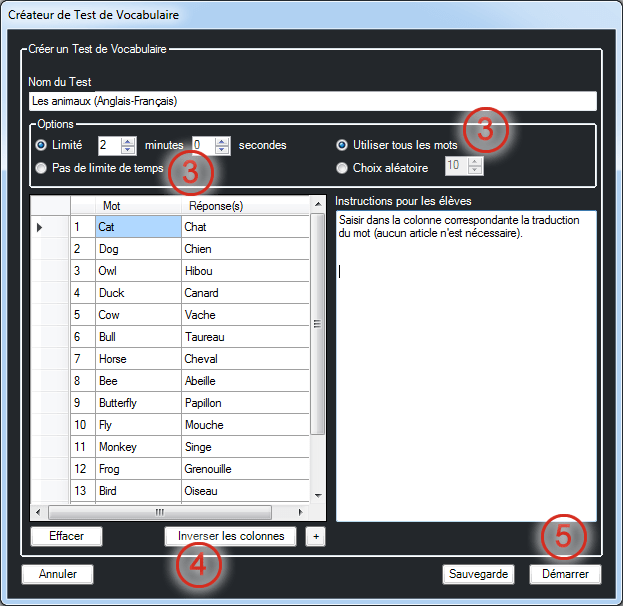Screen dimensions: 623x606
Task: Decrease the seconds value with down arrow
Action: (223, 150)
